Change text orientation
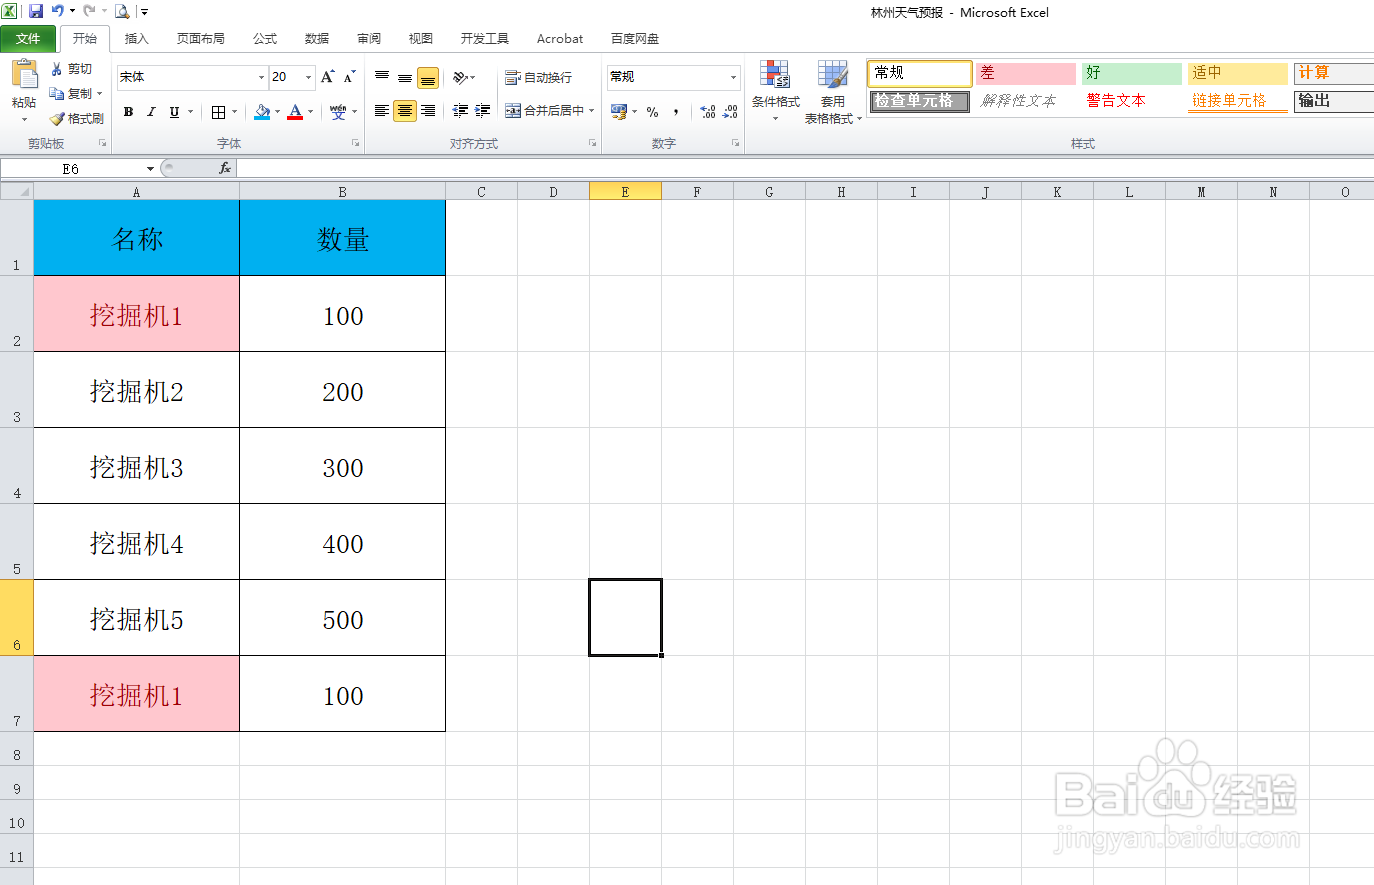The image size is (1374, 885). pyautogui.click(x=460, y=77)
